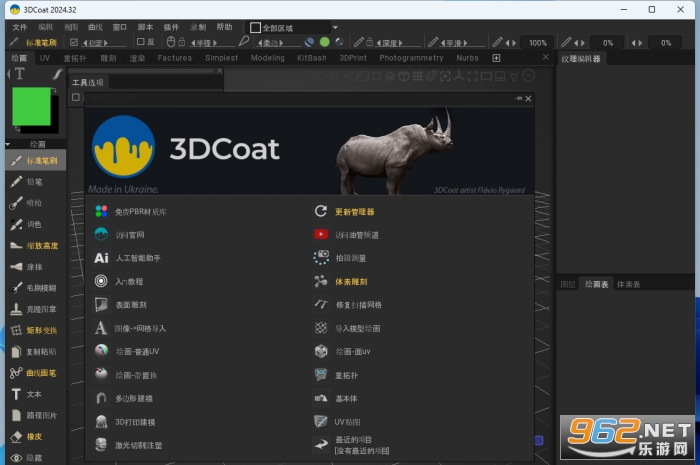Image resolution: width=700 pixels, height=465 pixels.
Task: Pin the welcome dialog
Action: 518,99
